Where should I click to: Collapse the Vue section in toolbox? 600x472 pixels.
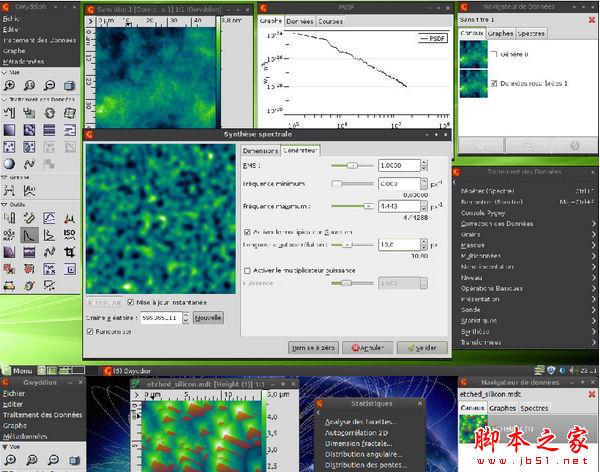point(6,72)
